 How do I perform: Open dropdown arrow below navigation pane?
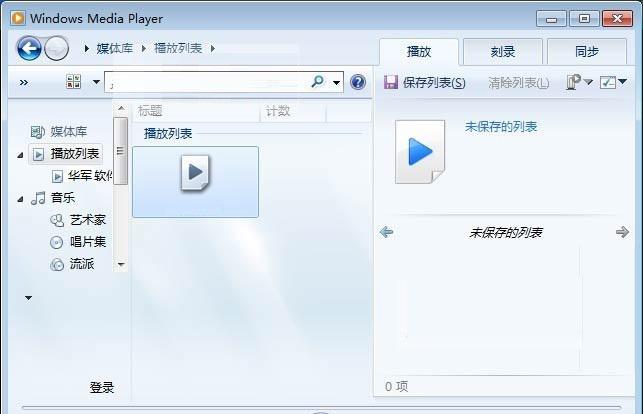28,298
